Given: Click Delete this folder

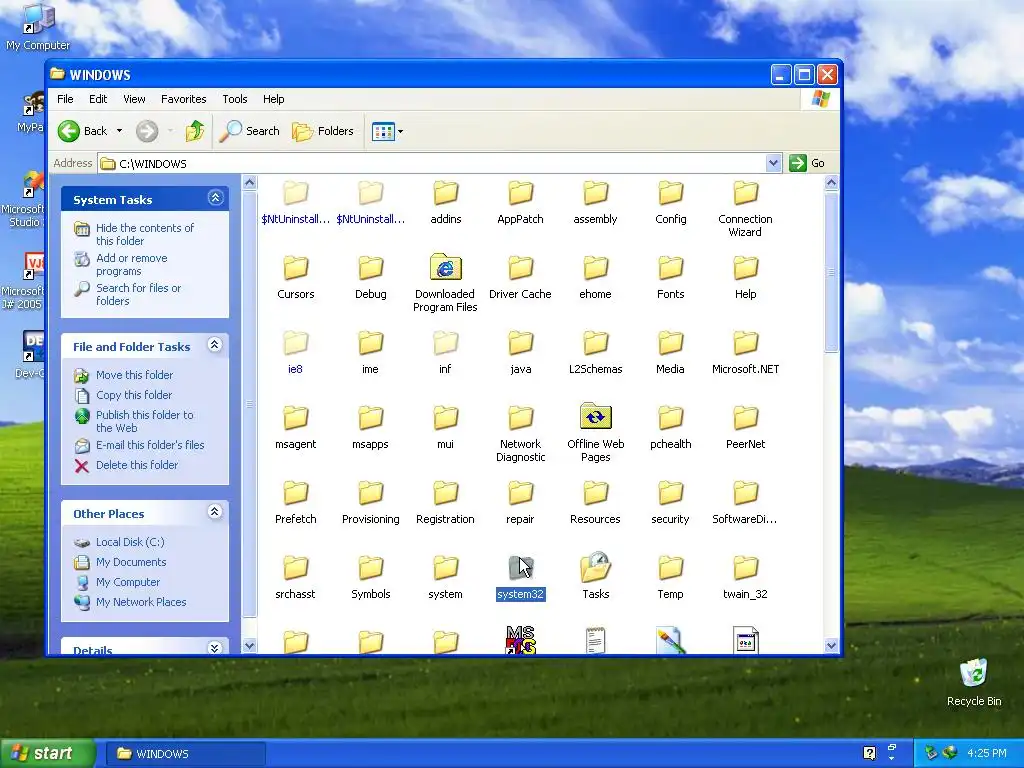Looking at the screenshot, I should click(136, 465).
